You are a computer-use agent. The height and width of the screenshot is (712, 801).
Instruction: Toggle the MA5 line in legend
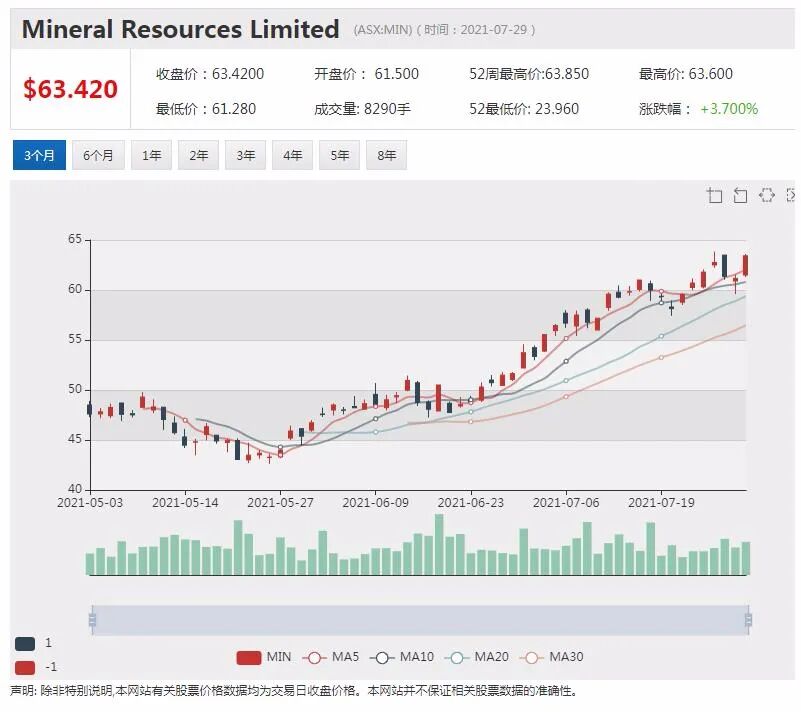point(331,657)
